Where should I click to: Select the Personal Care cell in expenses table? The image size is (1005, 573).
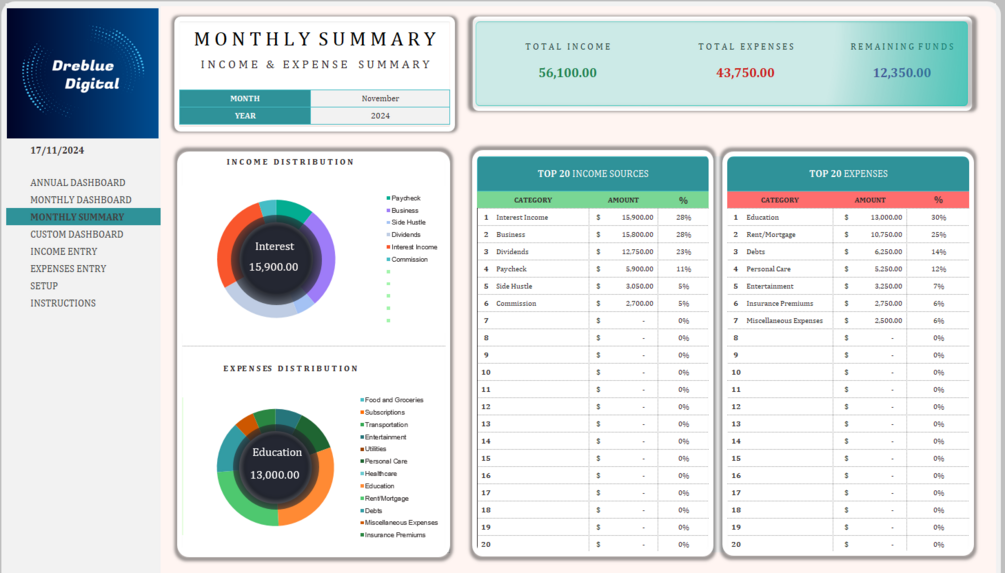pyautogui.click(x=788, y=269)
